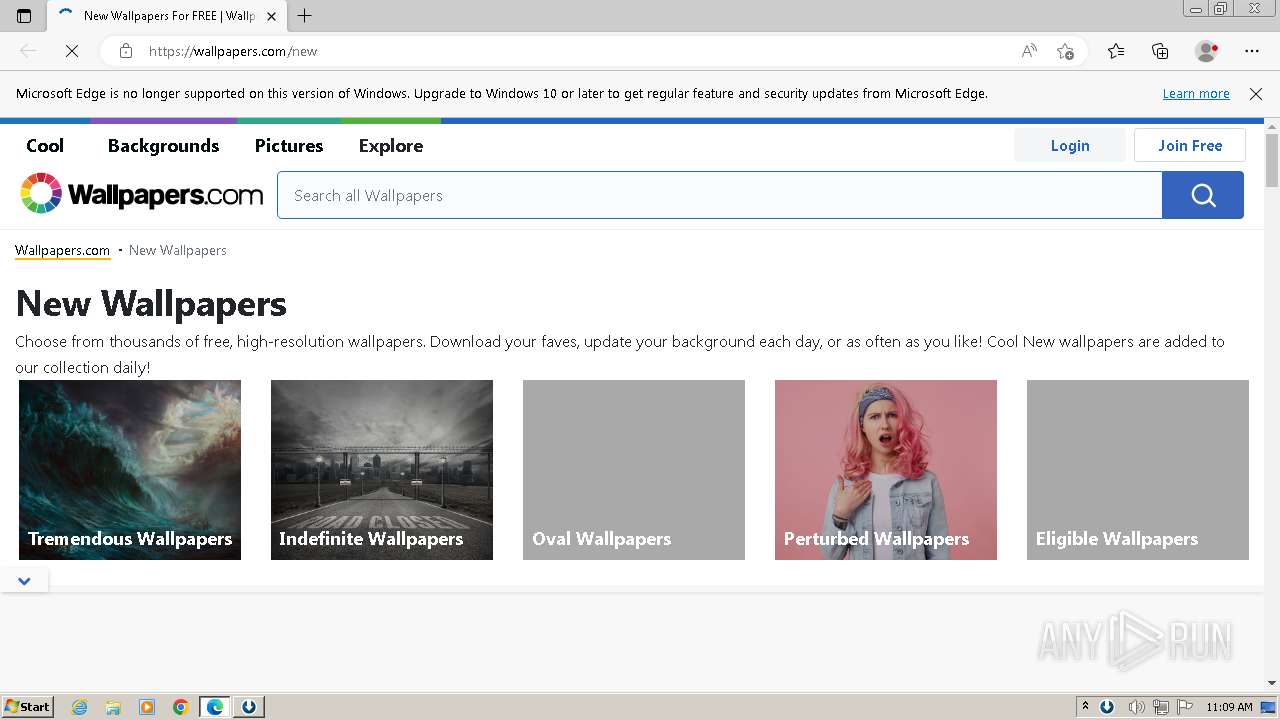Open network status tray icon
The height and width of the screenshot is (720, 1280).
point(1161,707)
